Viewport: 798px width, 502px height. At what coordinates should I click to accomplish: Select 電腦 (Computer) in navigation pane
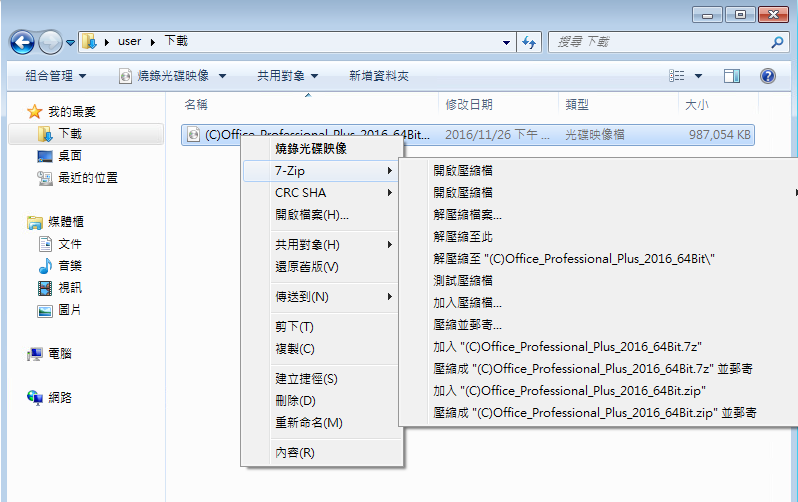coord(59,354)
